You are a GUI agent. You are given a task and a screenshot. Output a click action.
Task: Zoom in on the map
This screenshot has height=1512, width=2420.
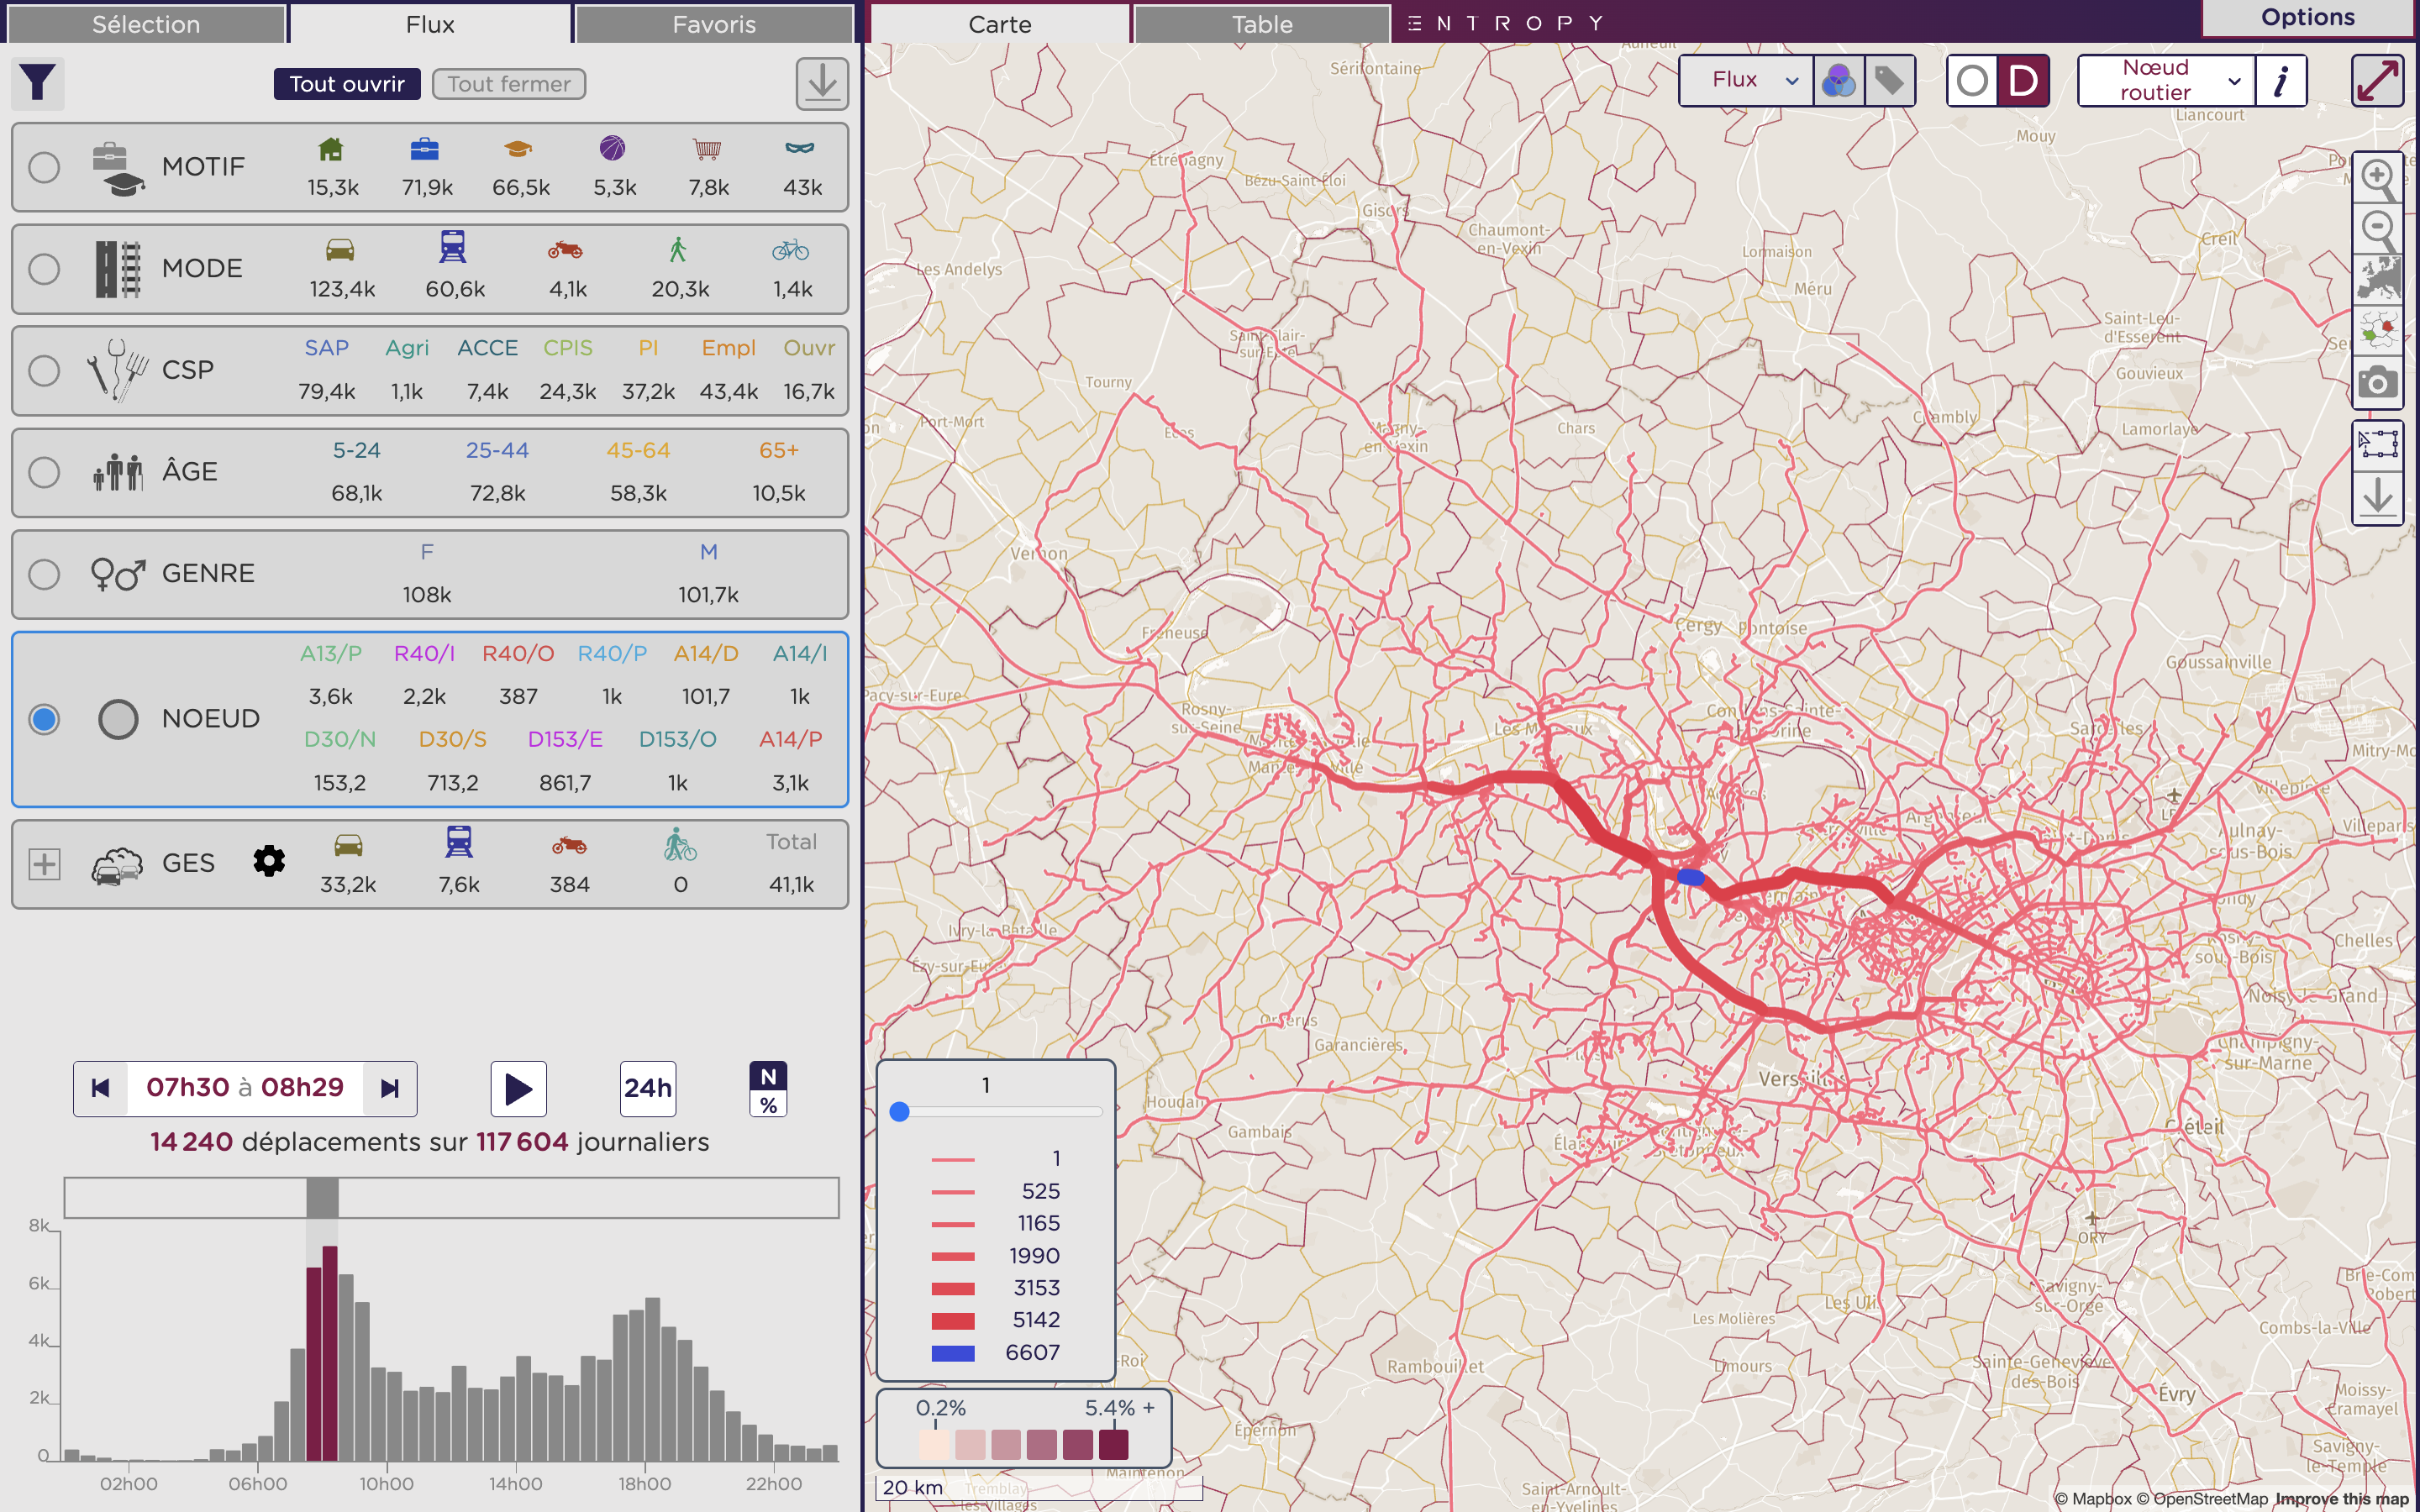[x=2378, y=178]
